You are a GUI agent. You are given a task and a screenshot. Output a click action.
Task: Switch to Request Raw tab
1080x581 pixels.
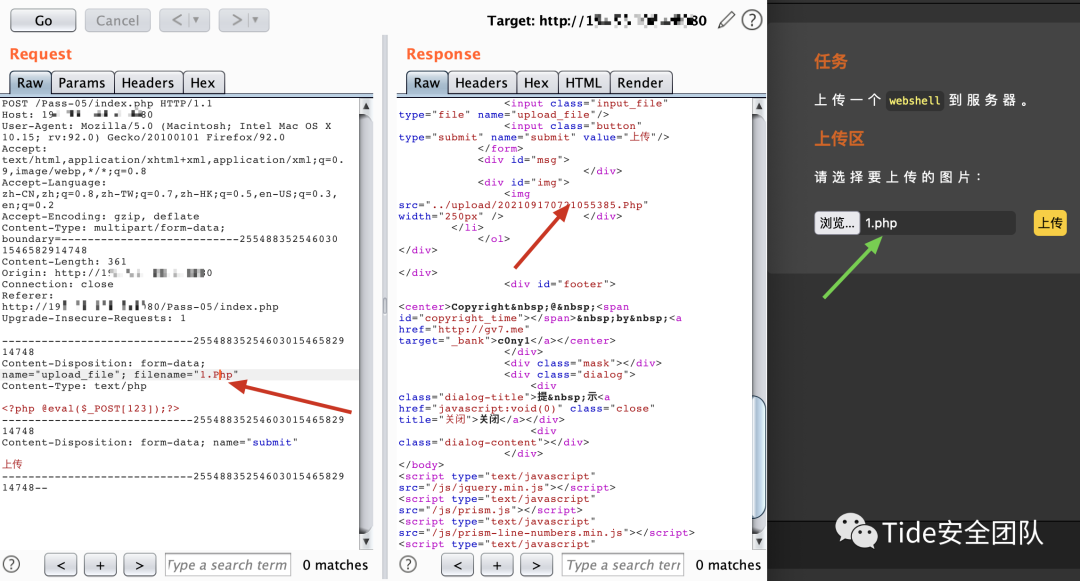click(30, 83)
